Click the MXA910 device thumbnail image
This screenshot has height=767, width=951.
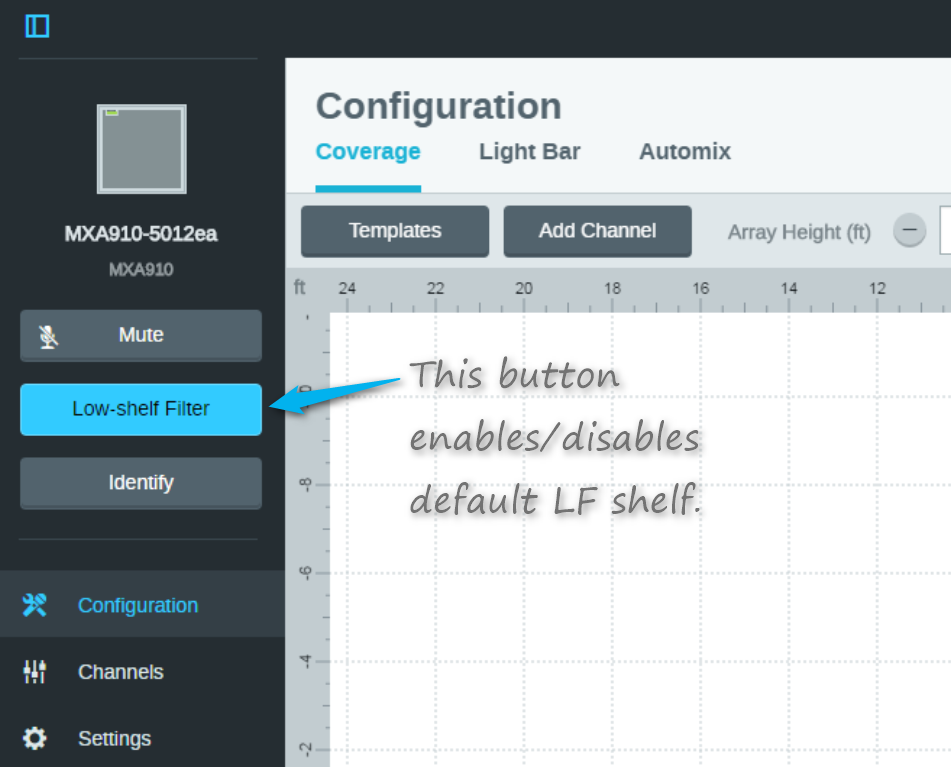tap(141, 149)
